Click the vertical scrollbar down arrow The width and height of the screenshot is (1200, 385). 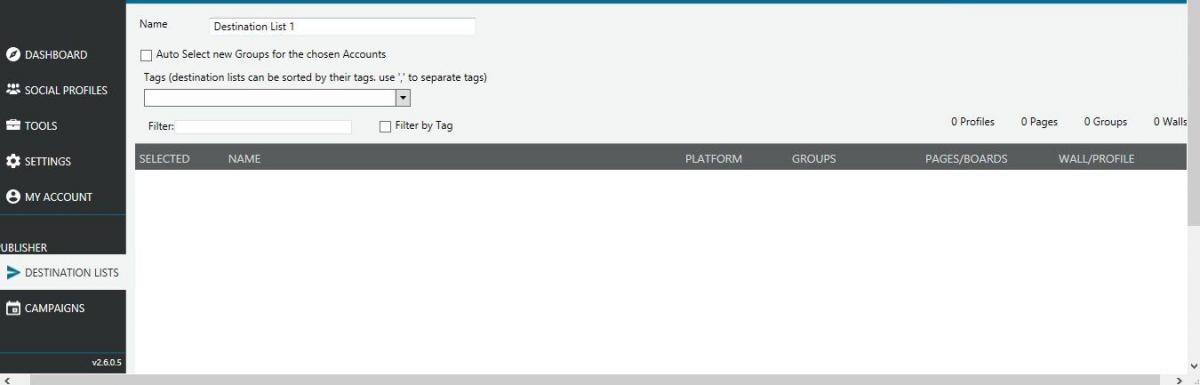(1193, 366)
